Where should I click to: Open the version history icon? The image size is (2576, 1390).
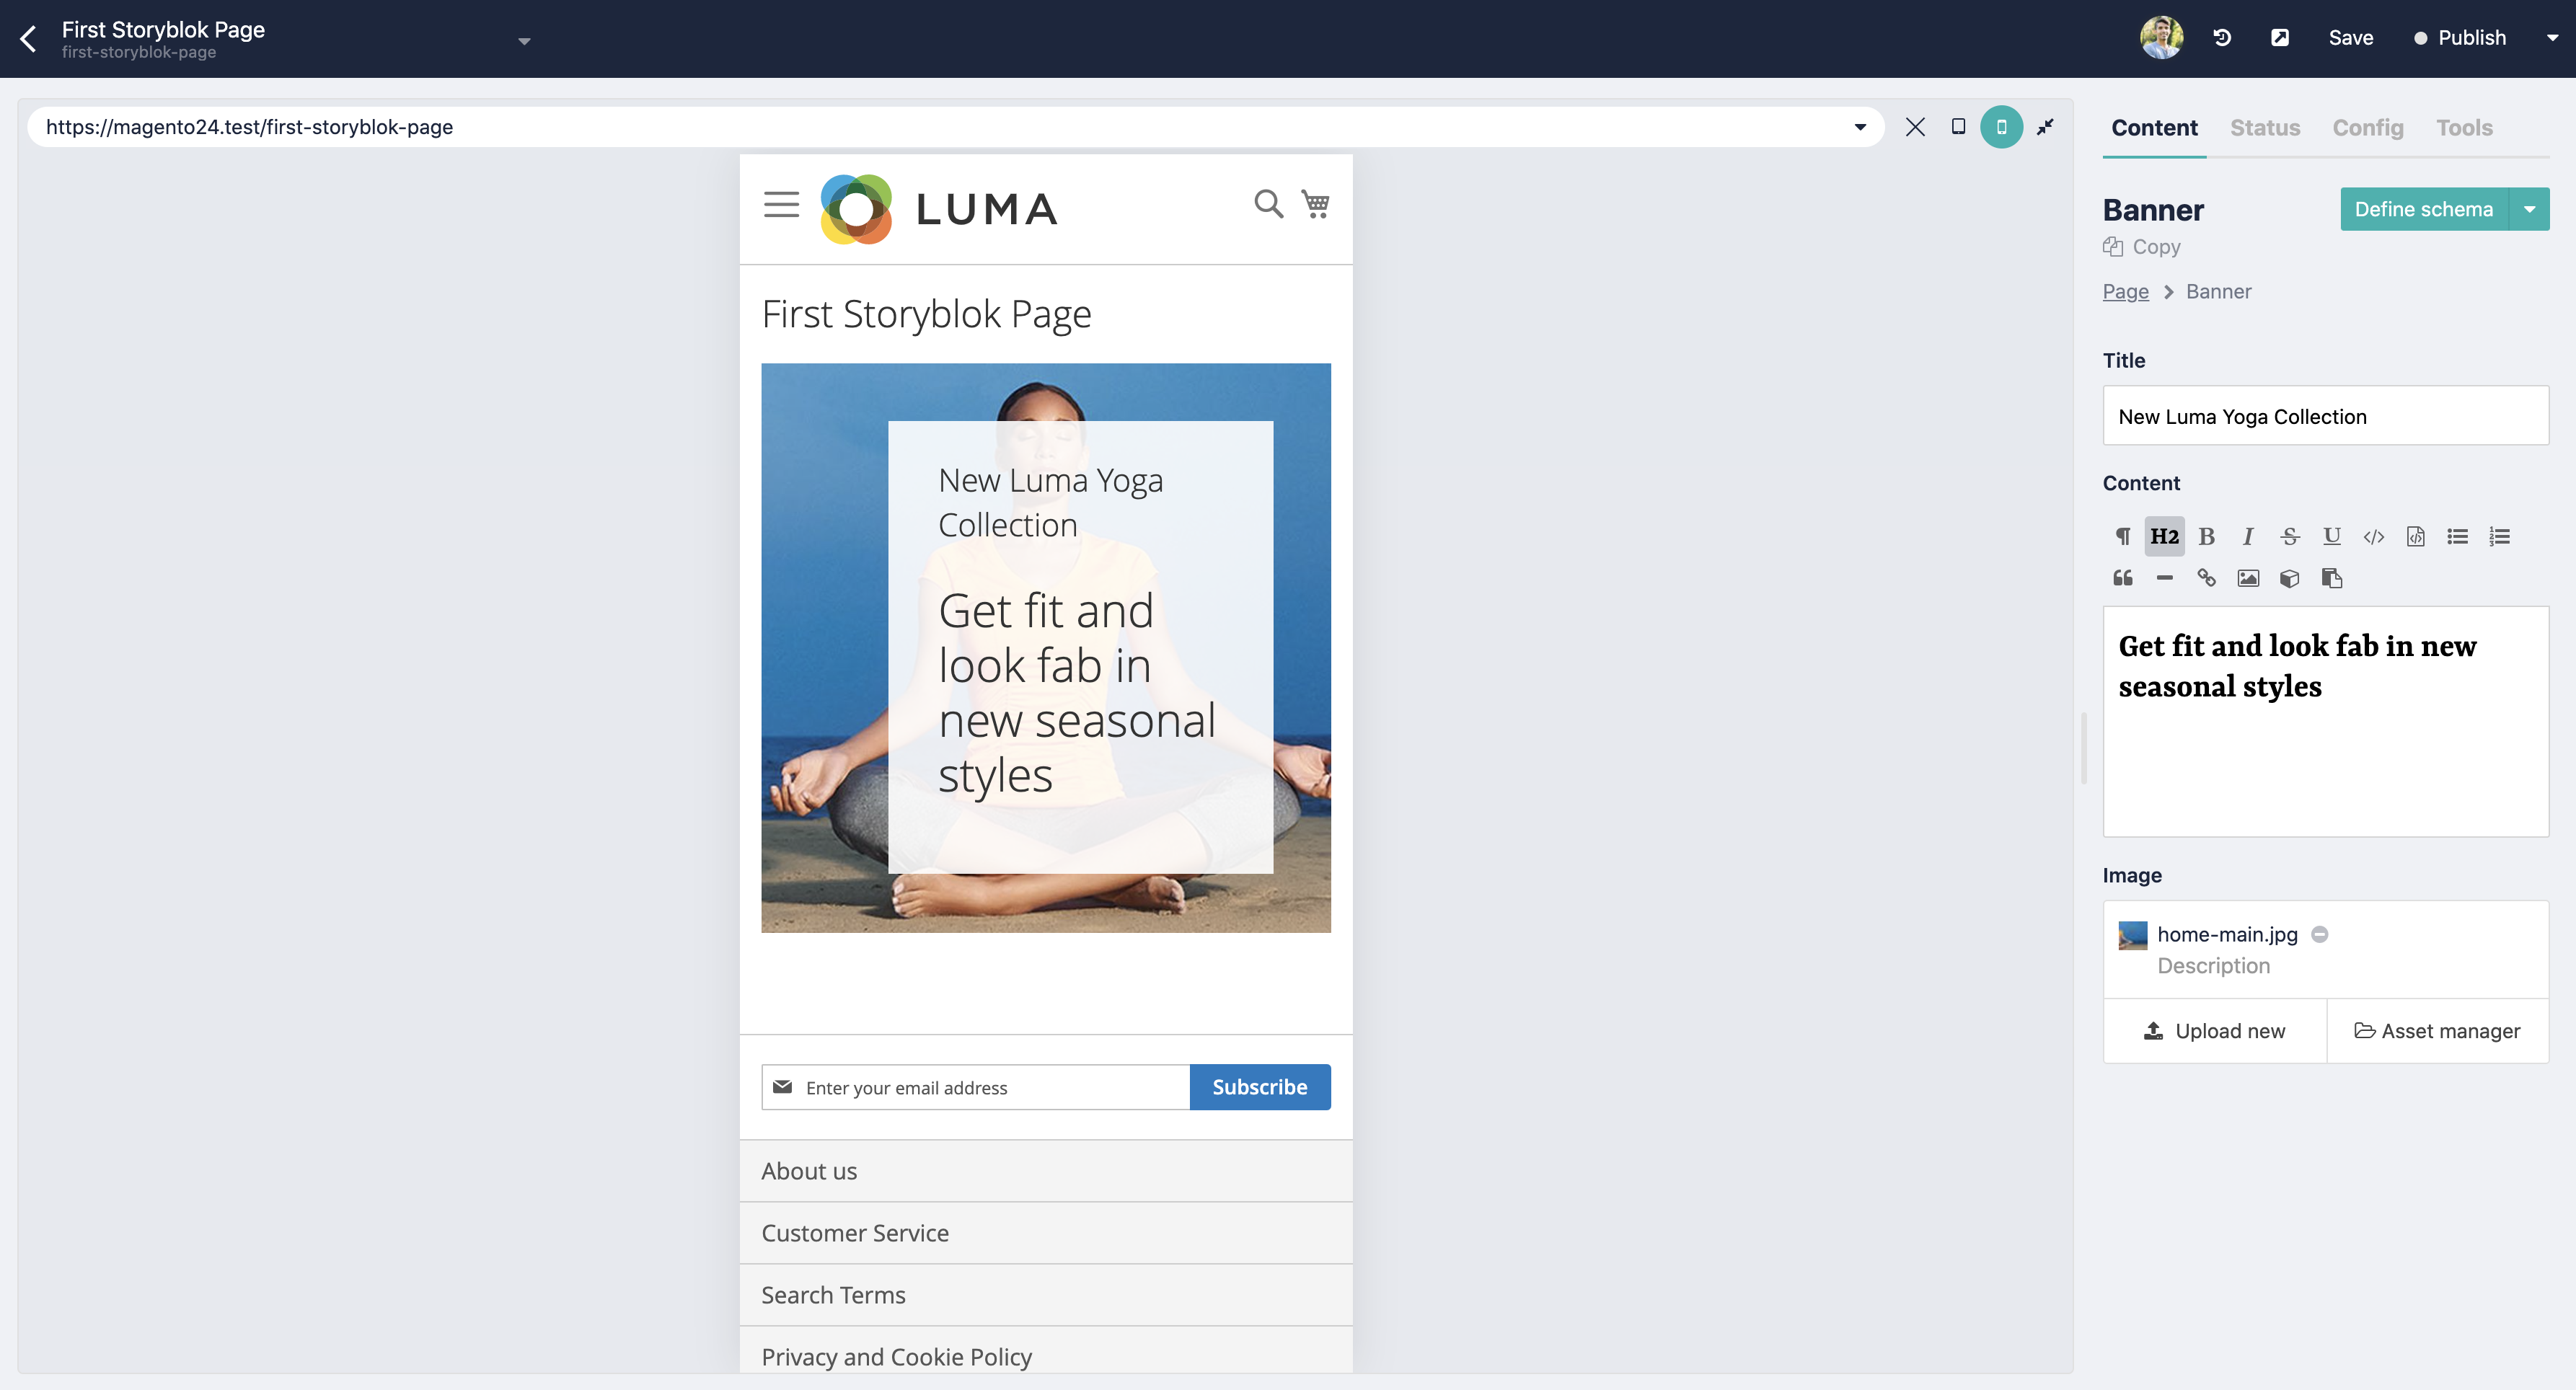click(x=2222, y=38)
